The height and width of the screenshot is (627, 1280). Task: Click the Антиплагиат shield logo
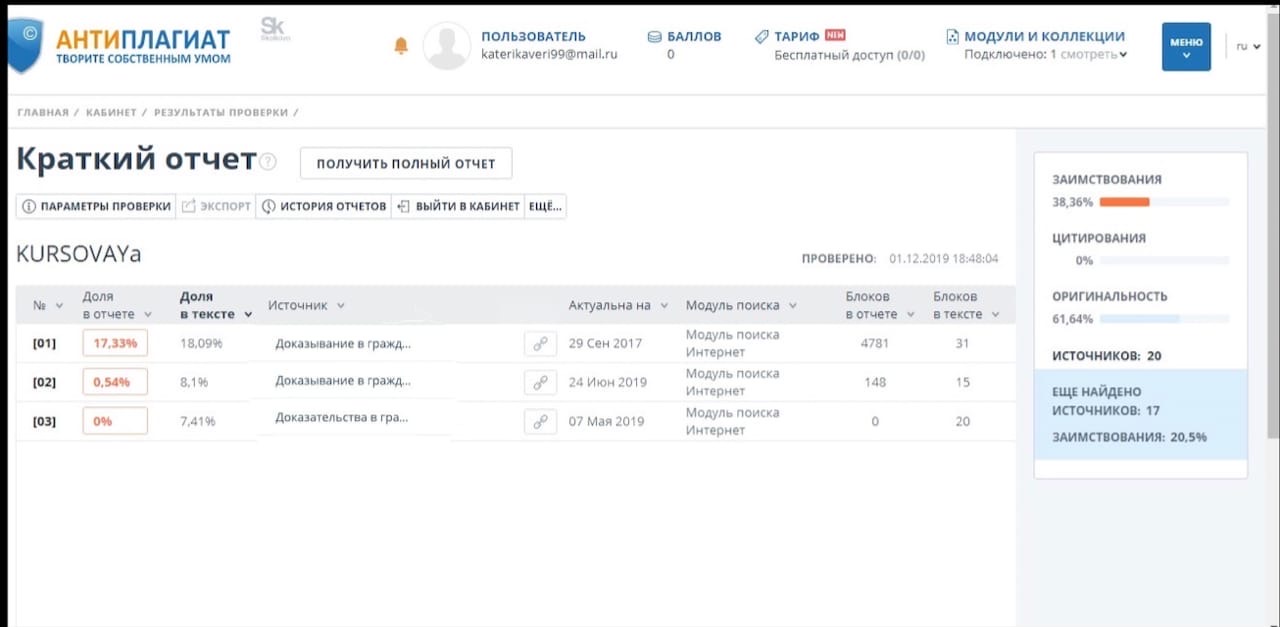[x=24, y=45]
